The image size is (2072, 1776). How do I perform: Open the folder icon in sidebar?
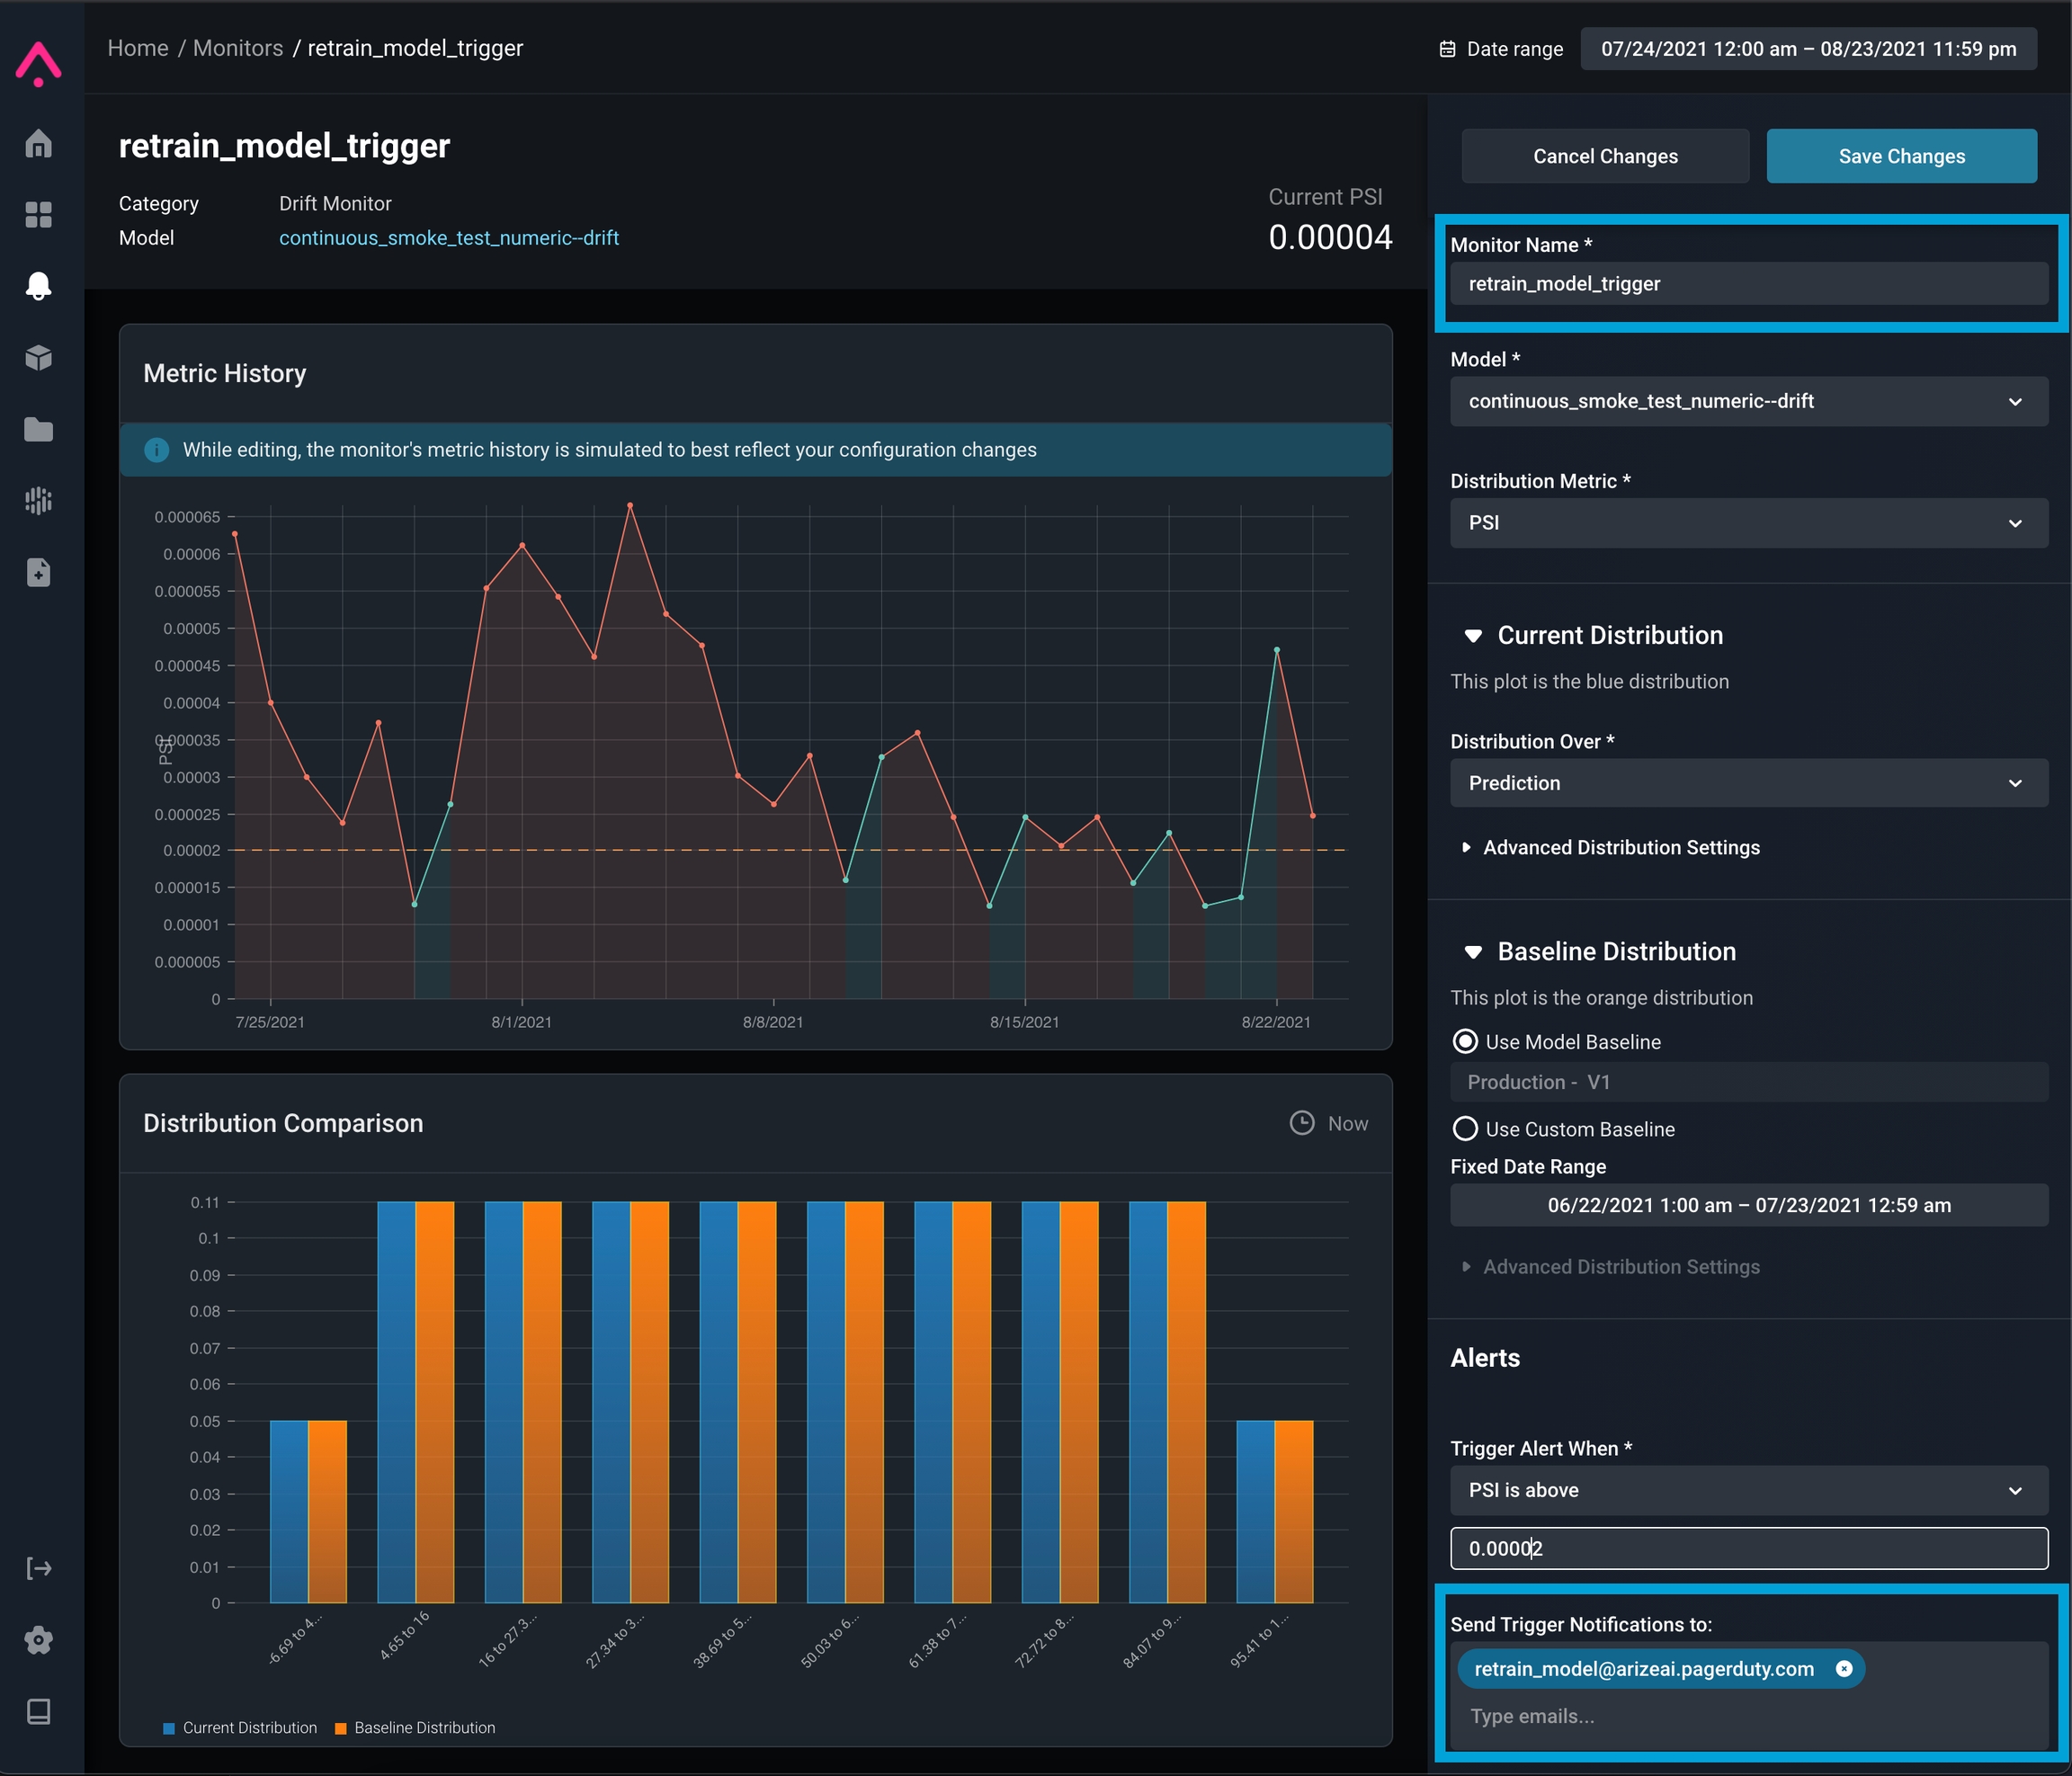[x=39, y=429]
